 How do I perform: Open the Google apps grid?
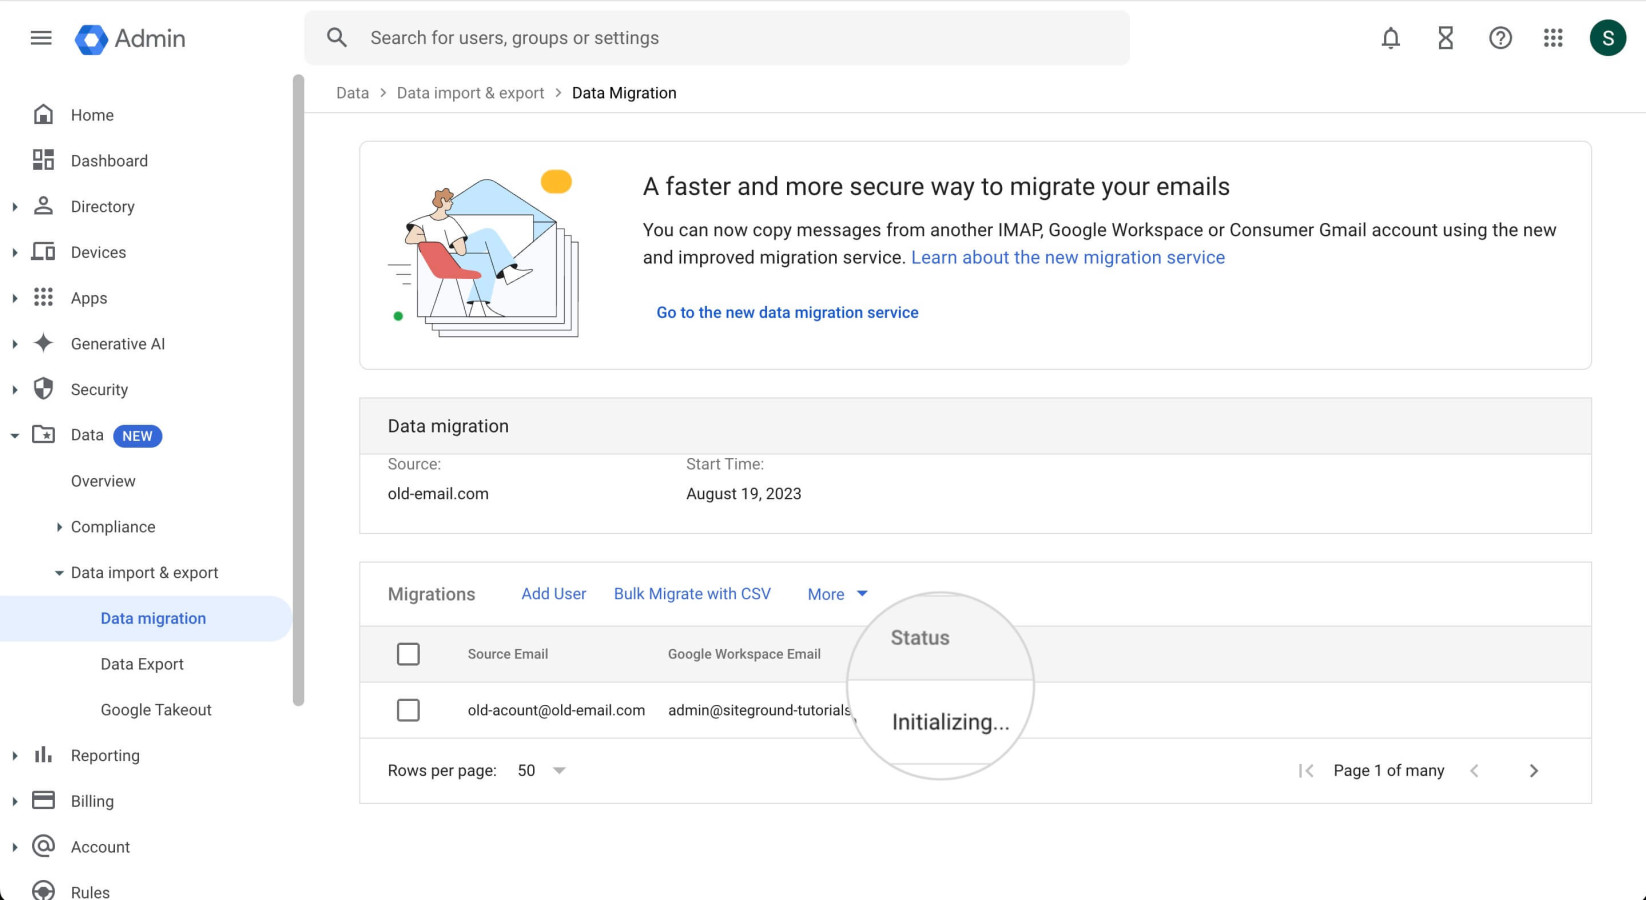[1553, 38]
